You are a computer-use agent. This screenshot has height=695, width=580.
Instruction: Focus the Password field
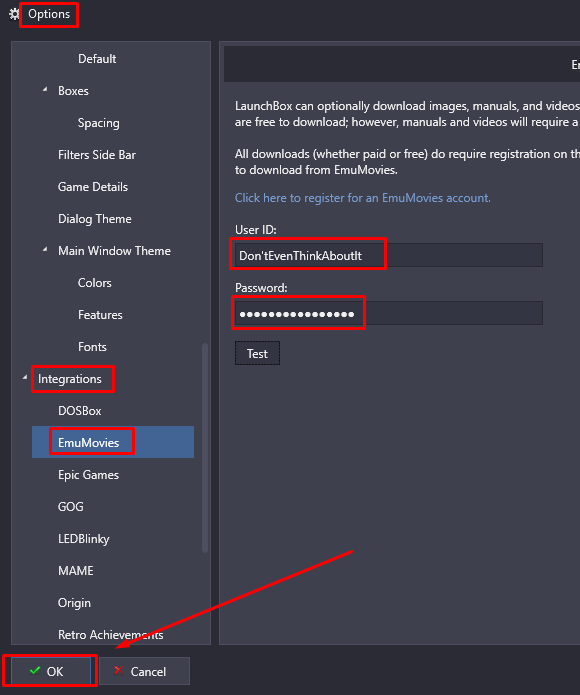click(x=389, y=313)
